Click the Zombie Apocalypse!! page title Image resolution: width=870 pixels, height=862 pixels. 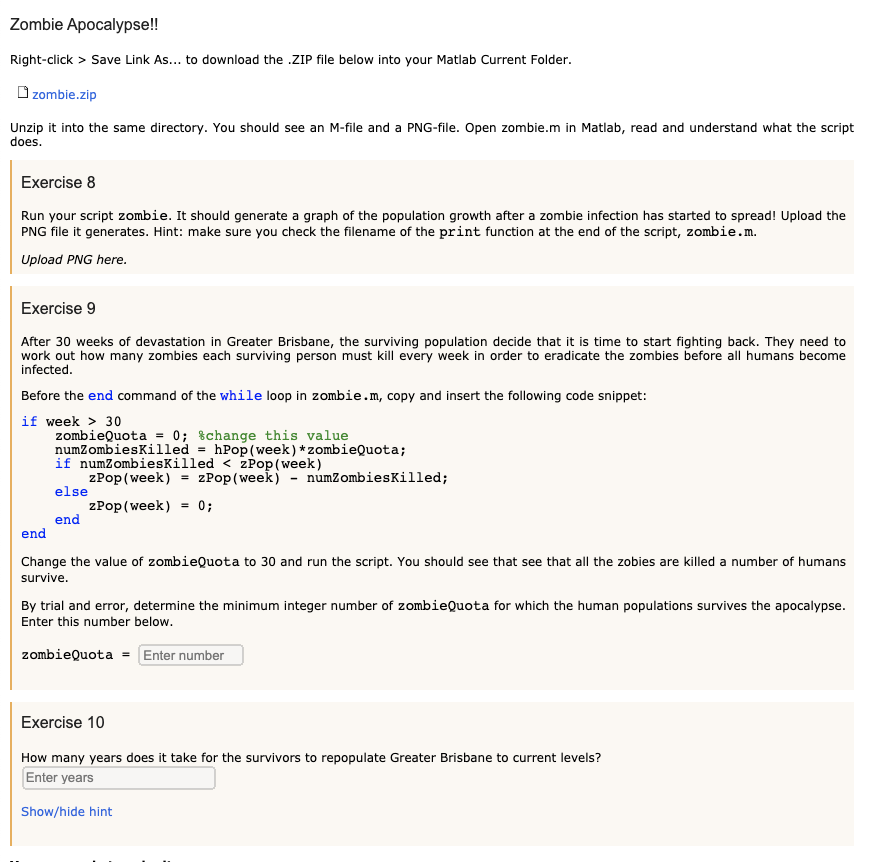[x=79, y=23]
